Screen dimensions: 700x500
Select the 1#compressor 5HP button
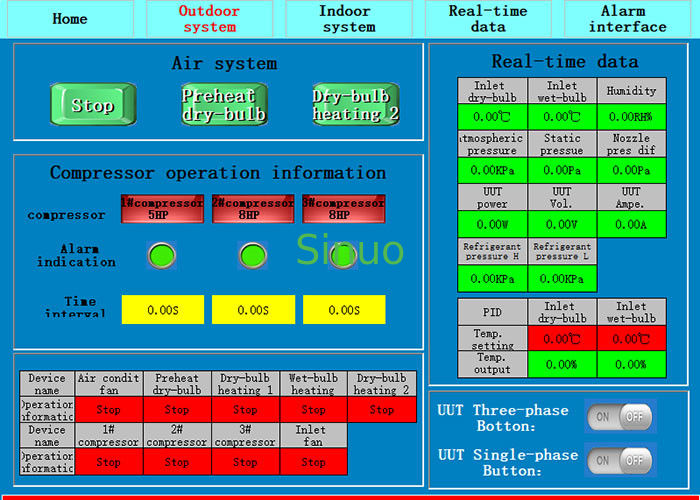coord(162,209)
